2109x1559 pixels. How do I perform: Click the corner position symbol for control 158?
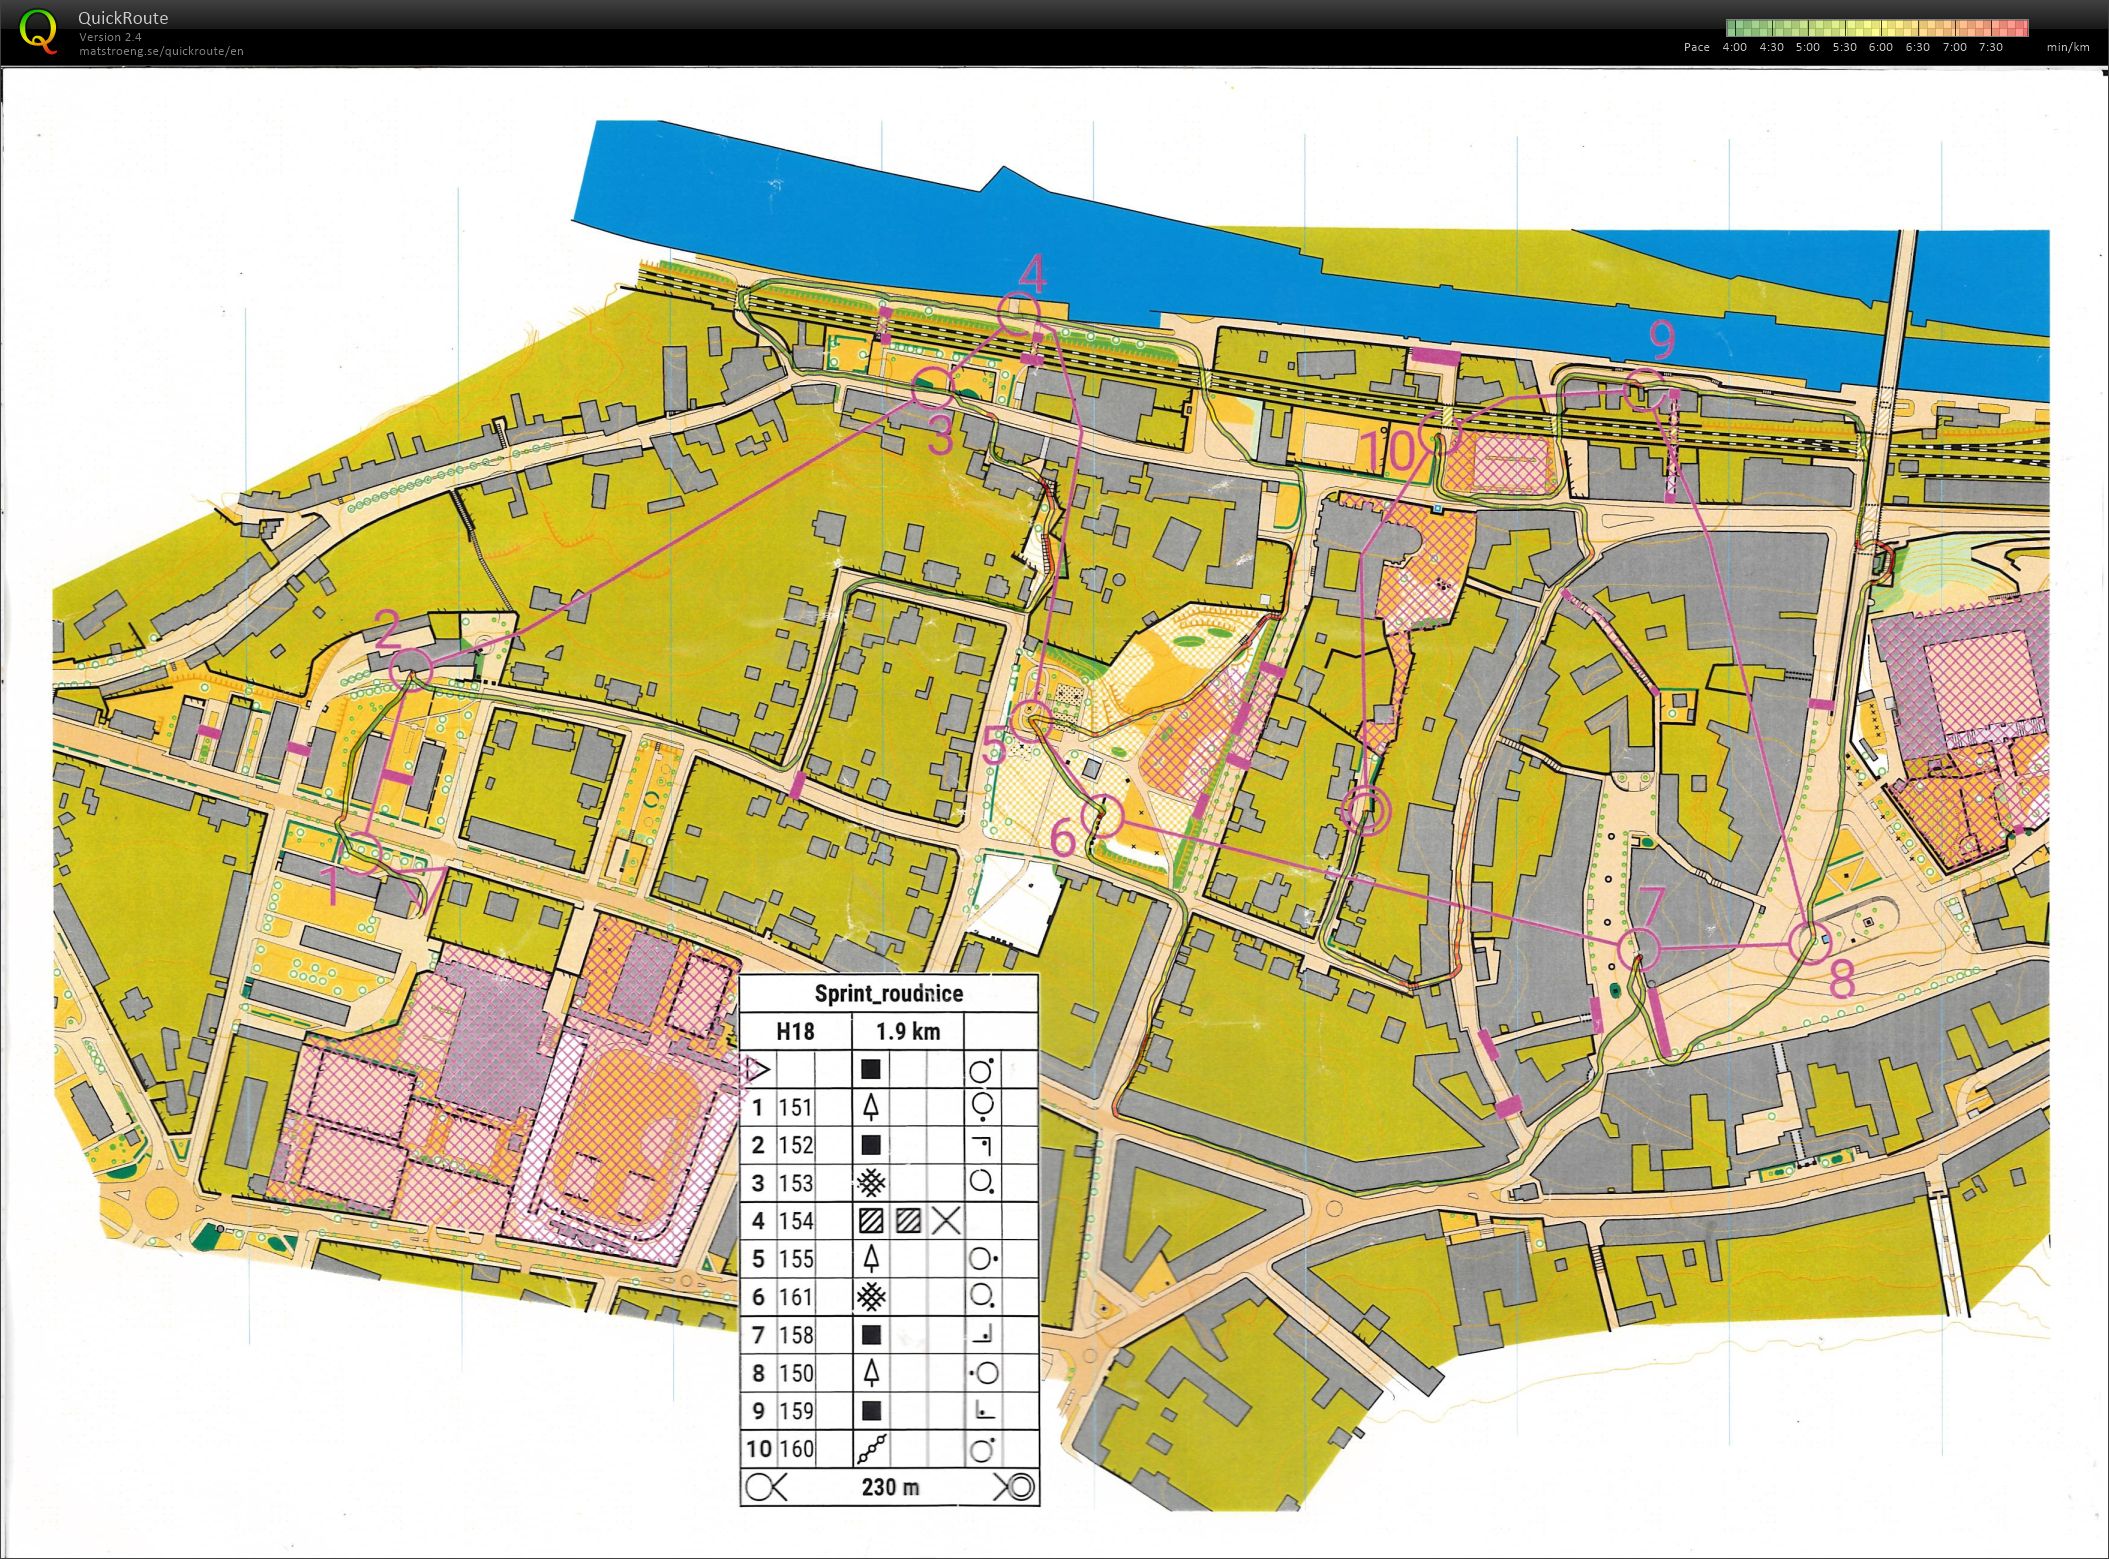tap(982, 1334)
